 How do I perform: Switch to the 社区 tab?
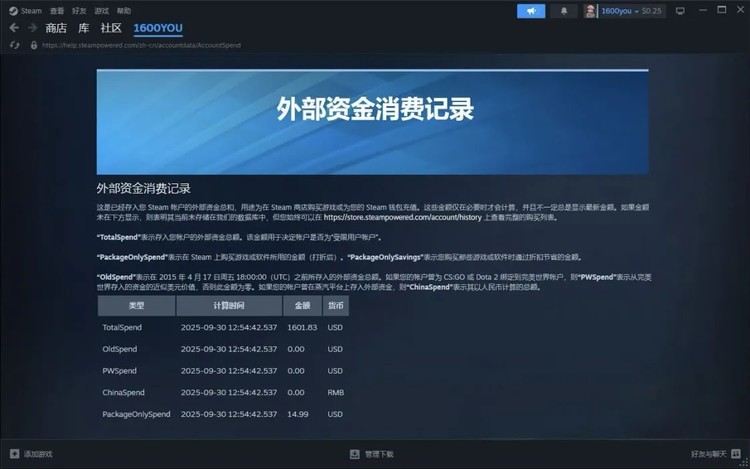click(111, 28)
